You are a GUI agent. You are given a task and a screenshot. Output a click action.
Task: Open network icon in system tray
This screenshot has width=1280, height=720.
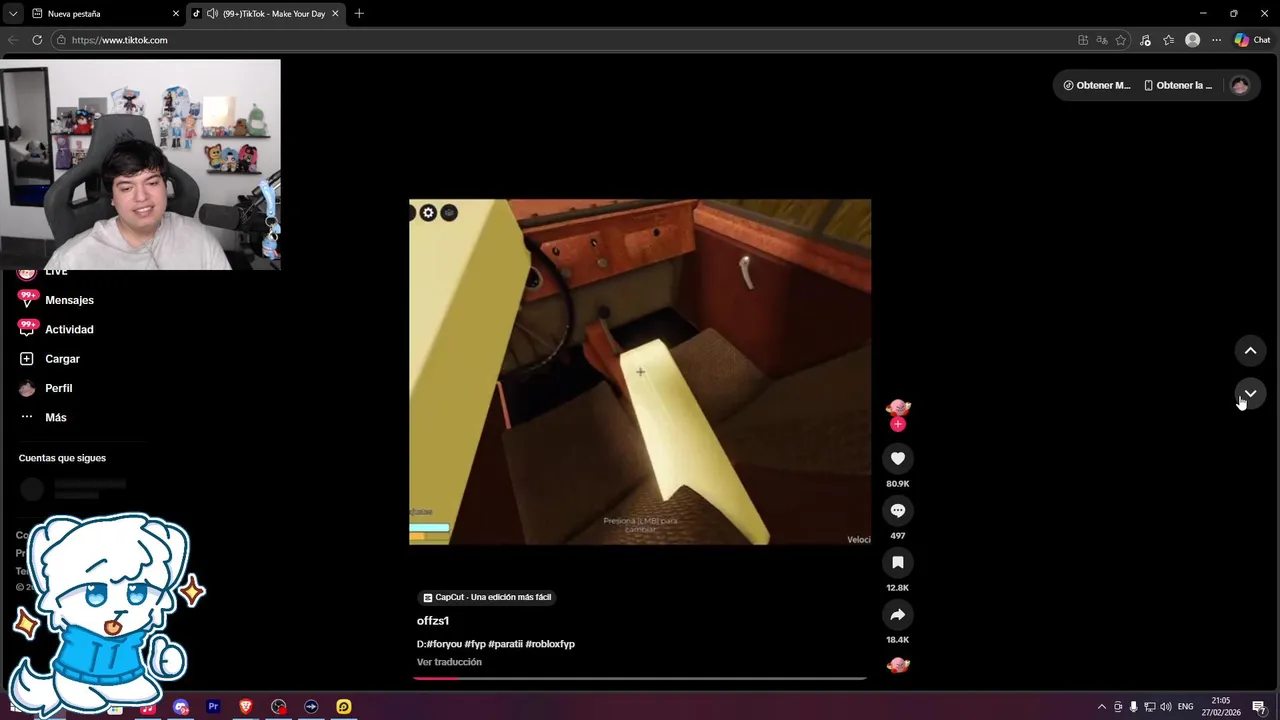click(1150, 707)
